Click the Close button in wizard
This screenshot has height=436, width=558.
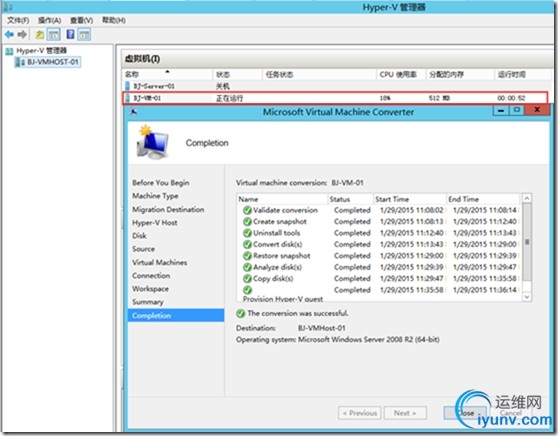coord(465,413)
